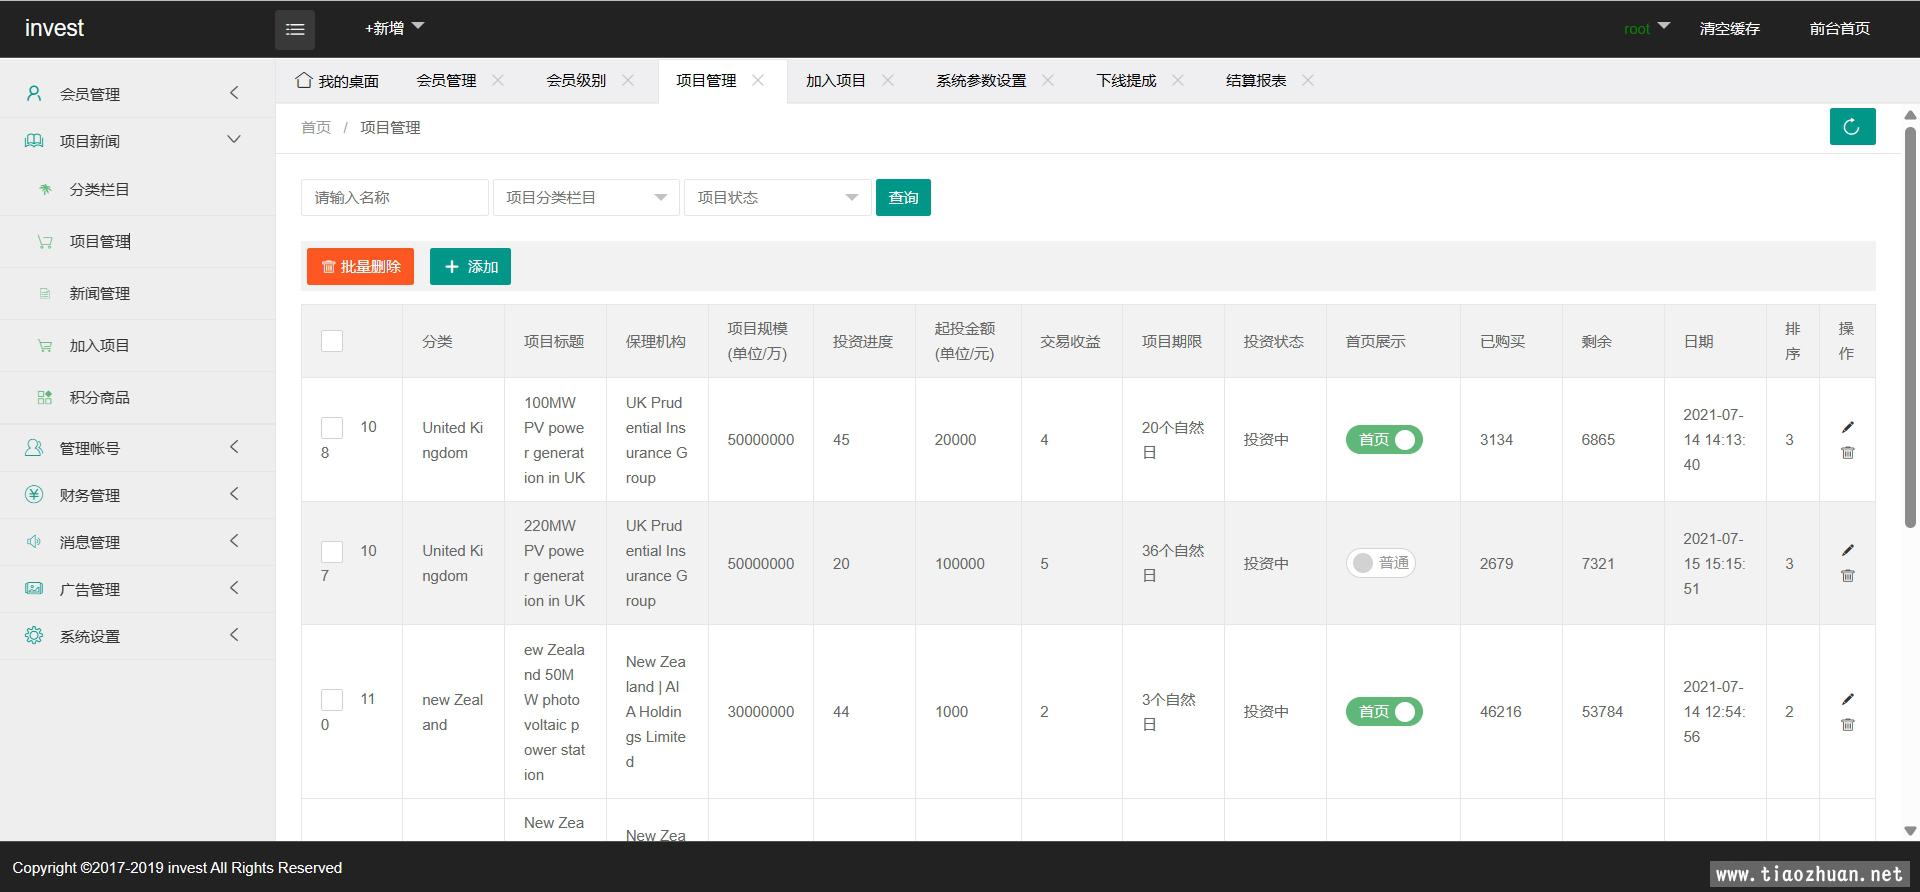Click the home icon on 我的桌面 tab
1920x892 pixels.
(x=304, y=80)
